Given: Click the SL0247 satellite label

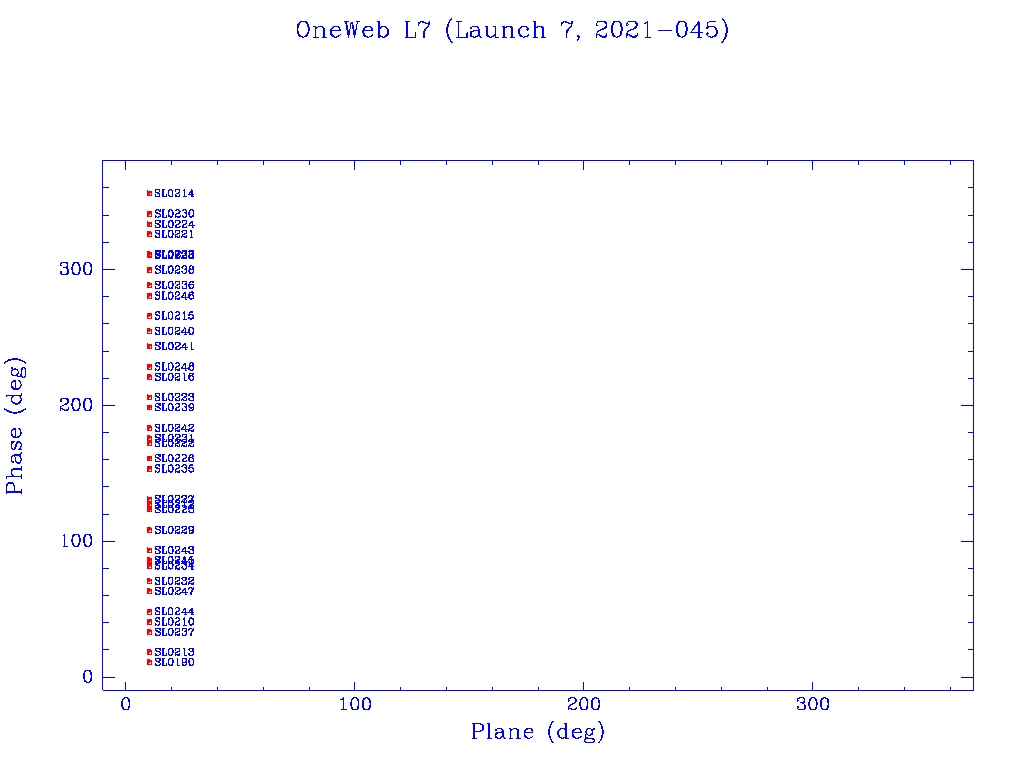Looking at the screenshot, I should (x=174, y=591).
